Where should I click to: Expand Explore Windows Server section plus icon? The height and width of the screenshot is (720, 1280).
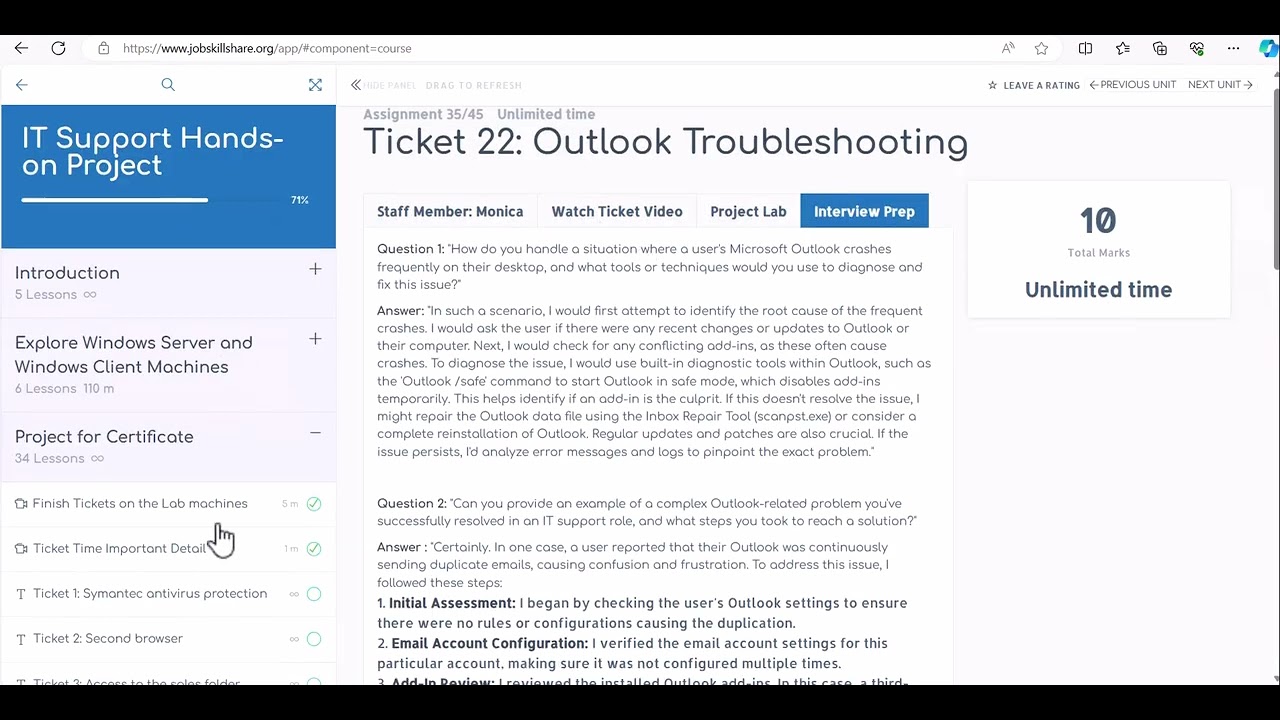click(315, 339)
